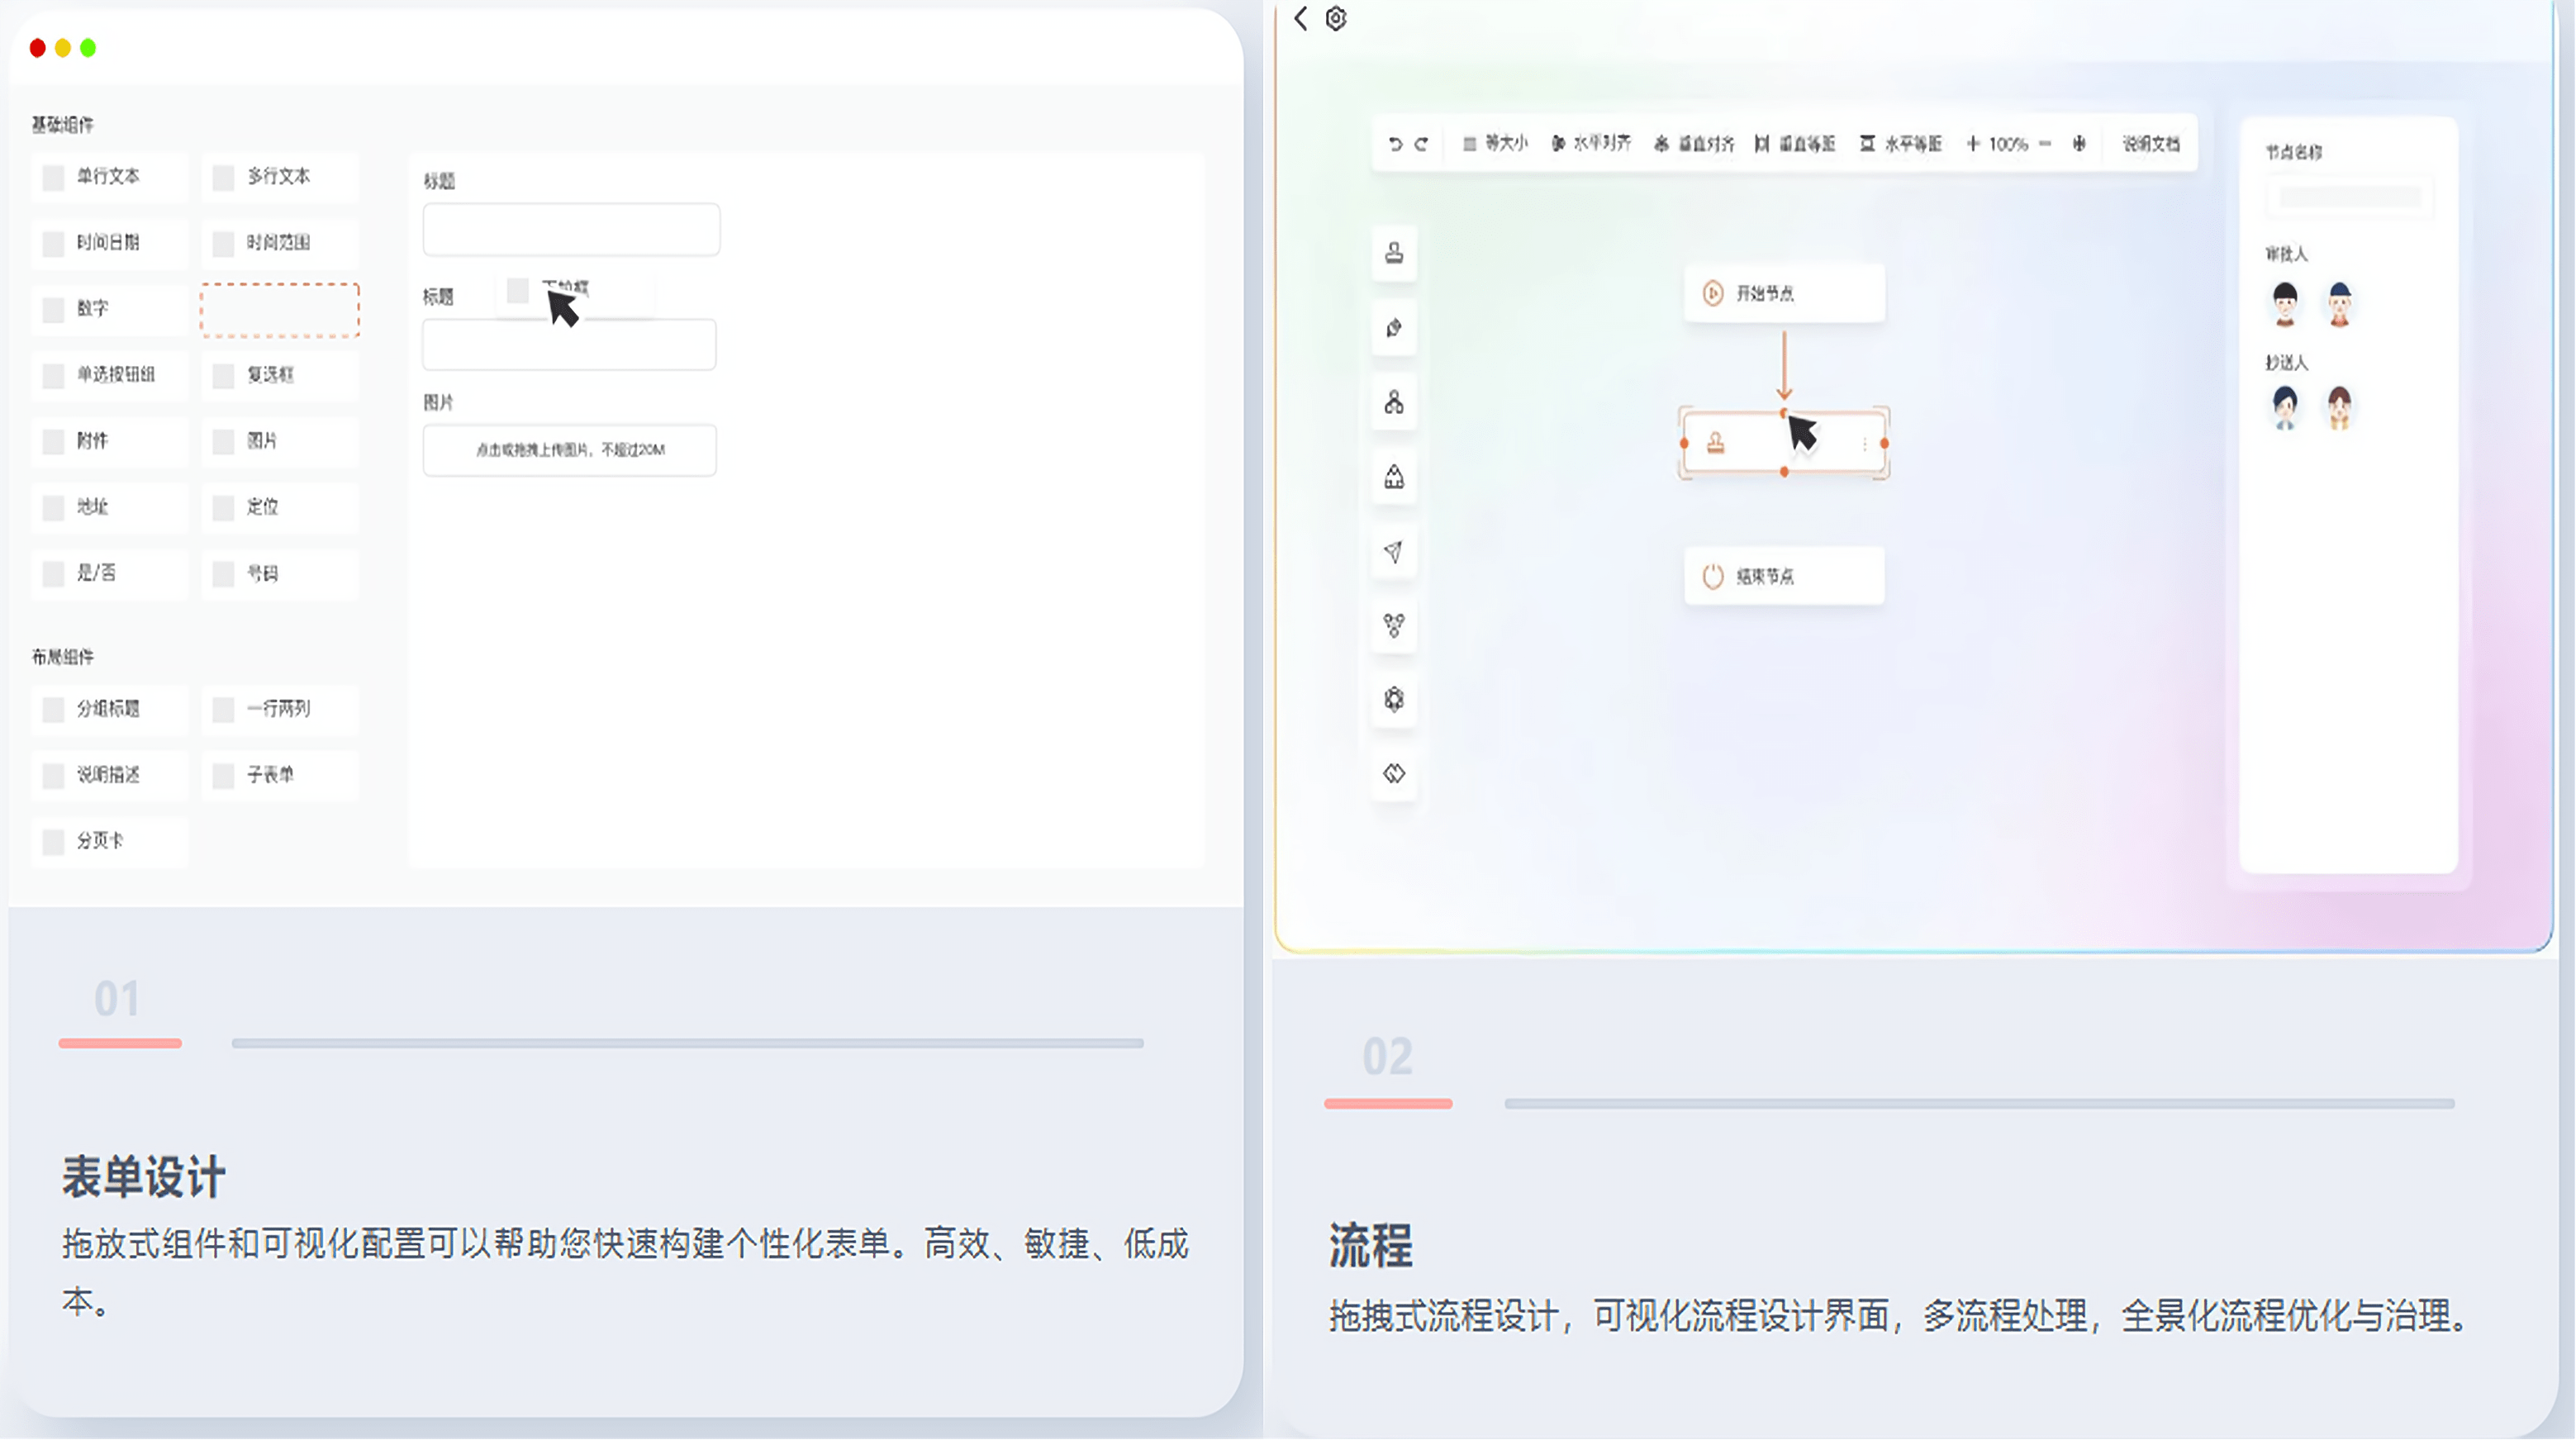Click the 垂直等距 spacing toolbar item
The image size is (2576, 1440).
(1798, 143)
